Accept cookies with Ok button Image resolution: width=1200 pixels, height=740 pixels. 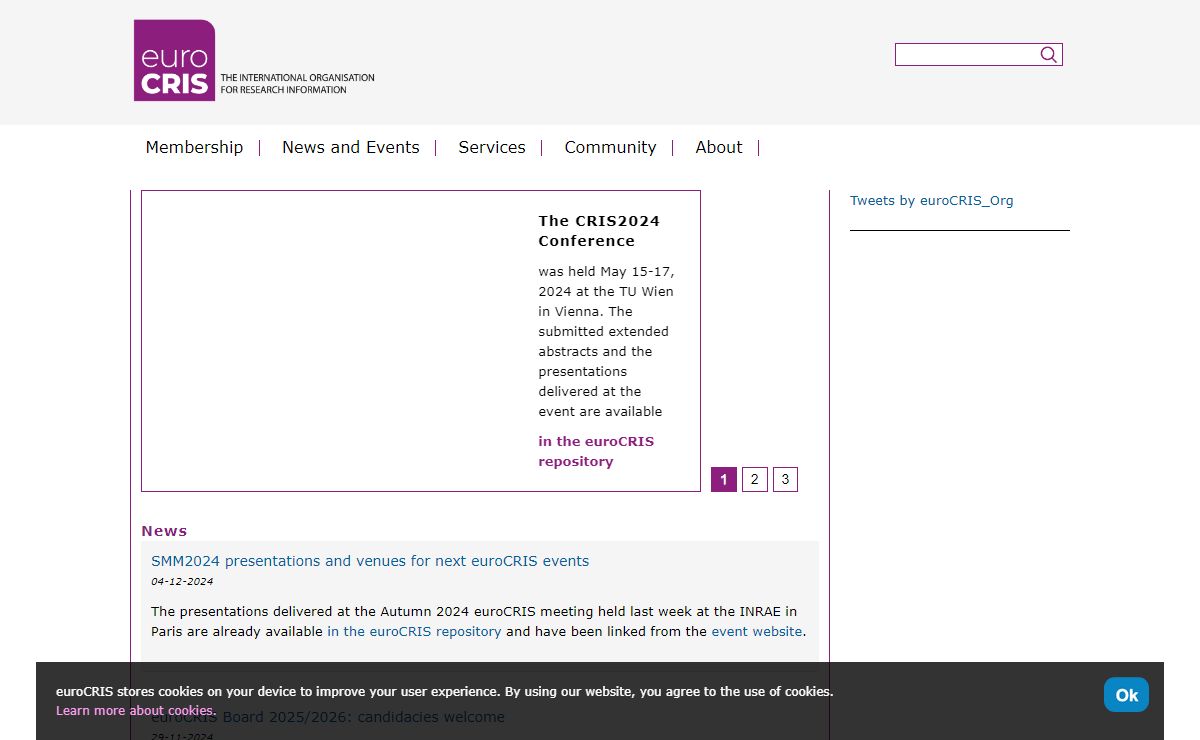1126,695
